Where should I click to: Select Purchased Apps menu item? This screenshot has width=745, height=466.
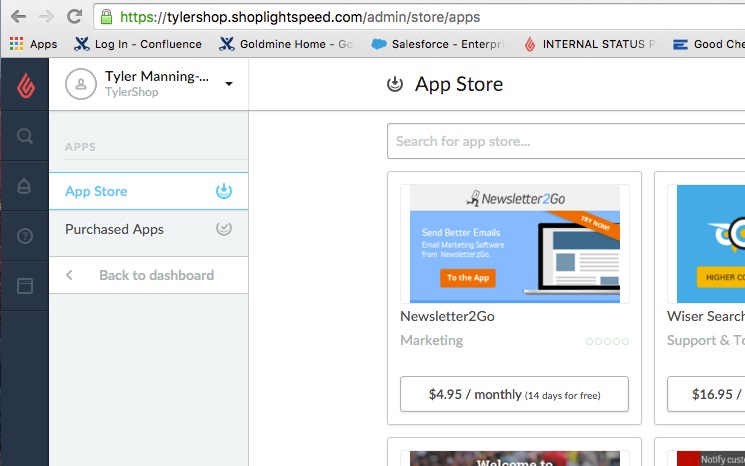click(148, 229)
